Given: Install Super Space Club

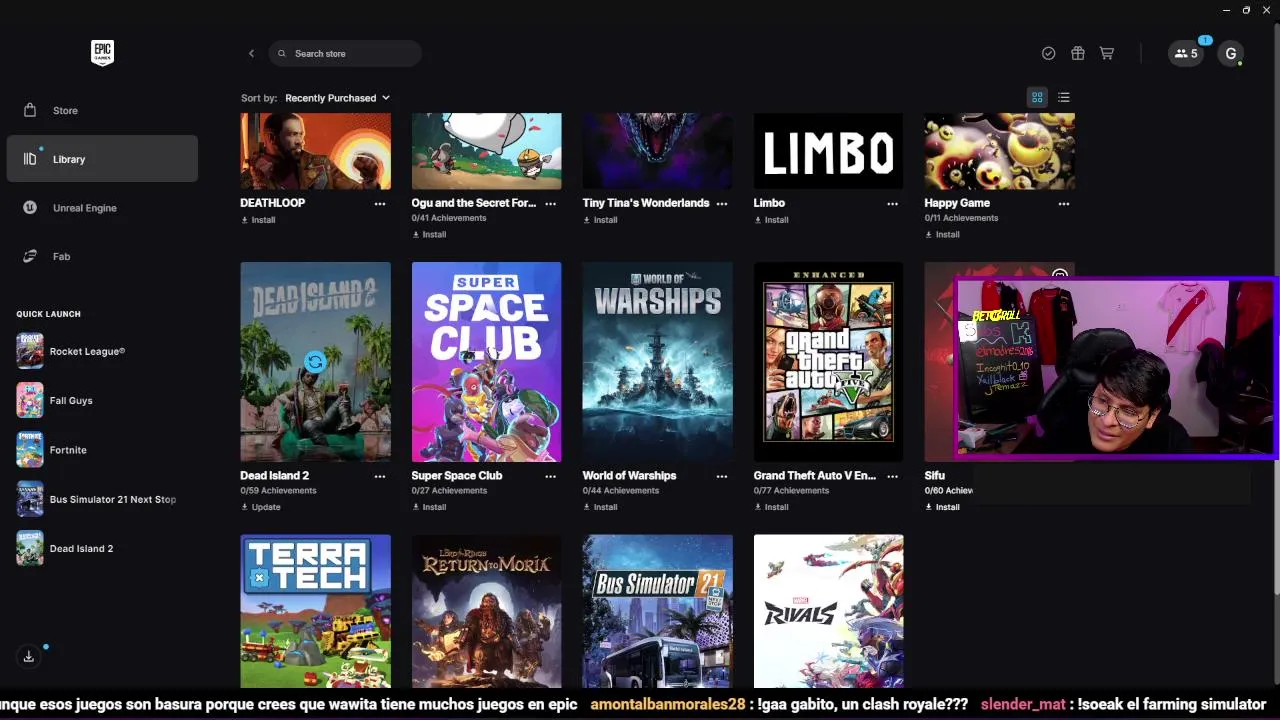Looking at the screenshot, I should click(429, 507).
